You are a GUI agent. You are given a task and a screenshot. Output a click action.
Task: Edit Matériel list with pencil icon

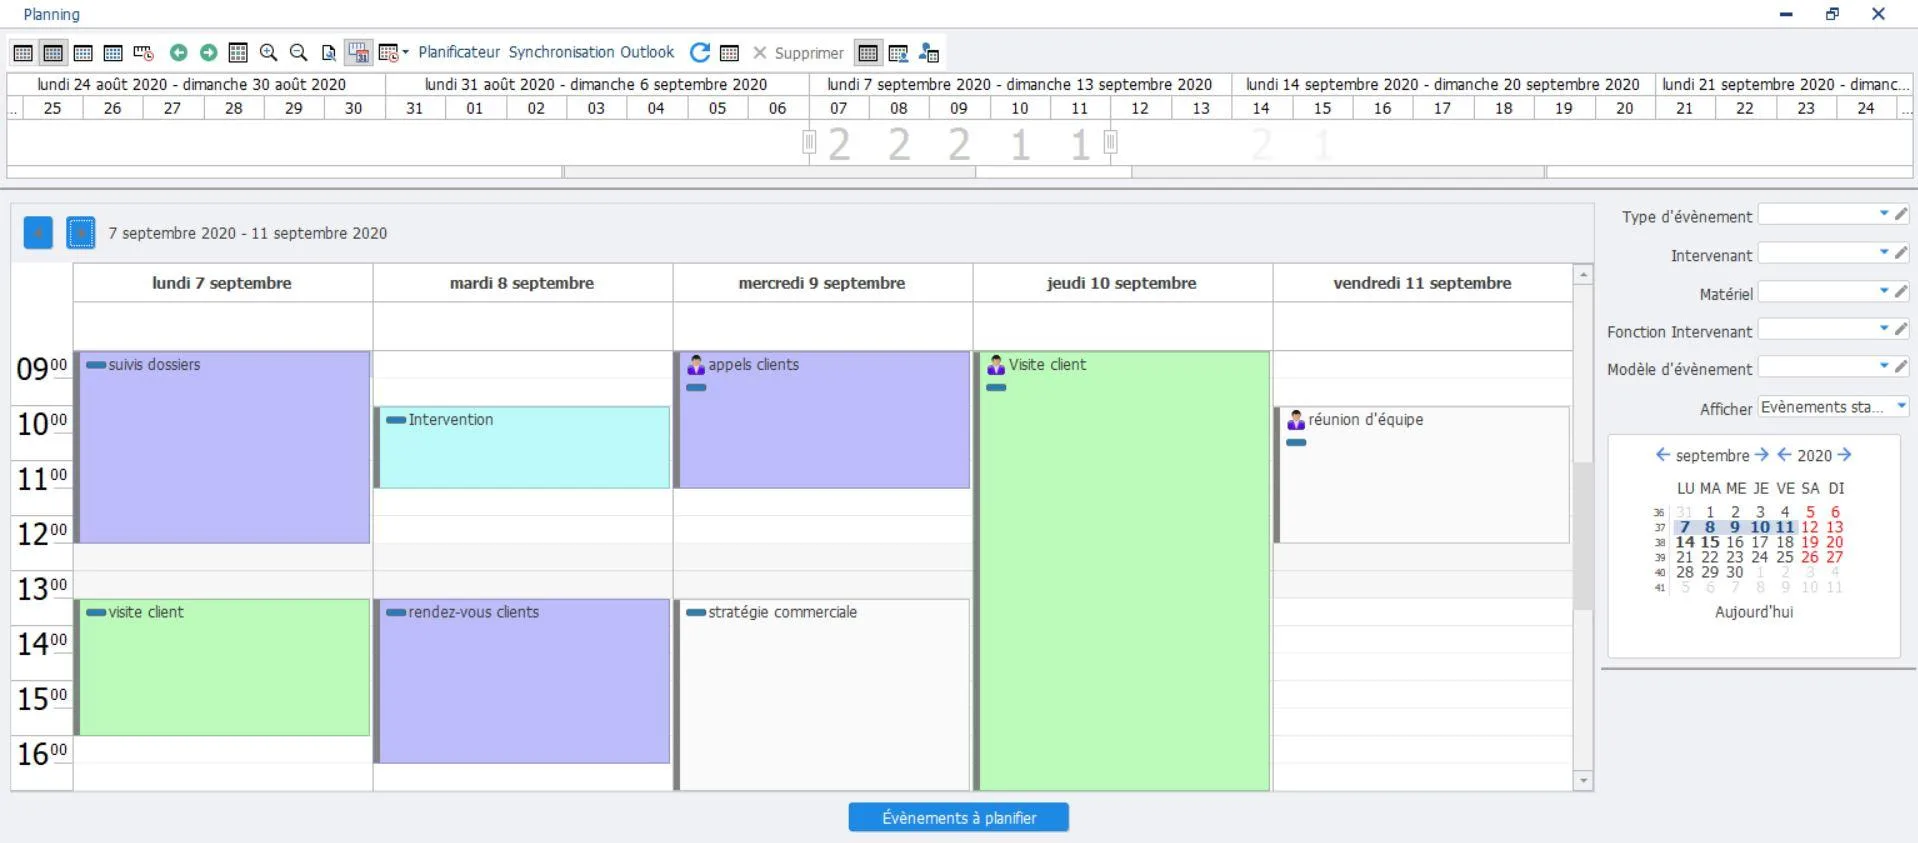tap(1901, 291)
